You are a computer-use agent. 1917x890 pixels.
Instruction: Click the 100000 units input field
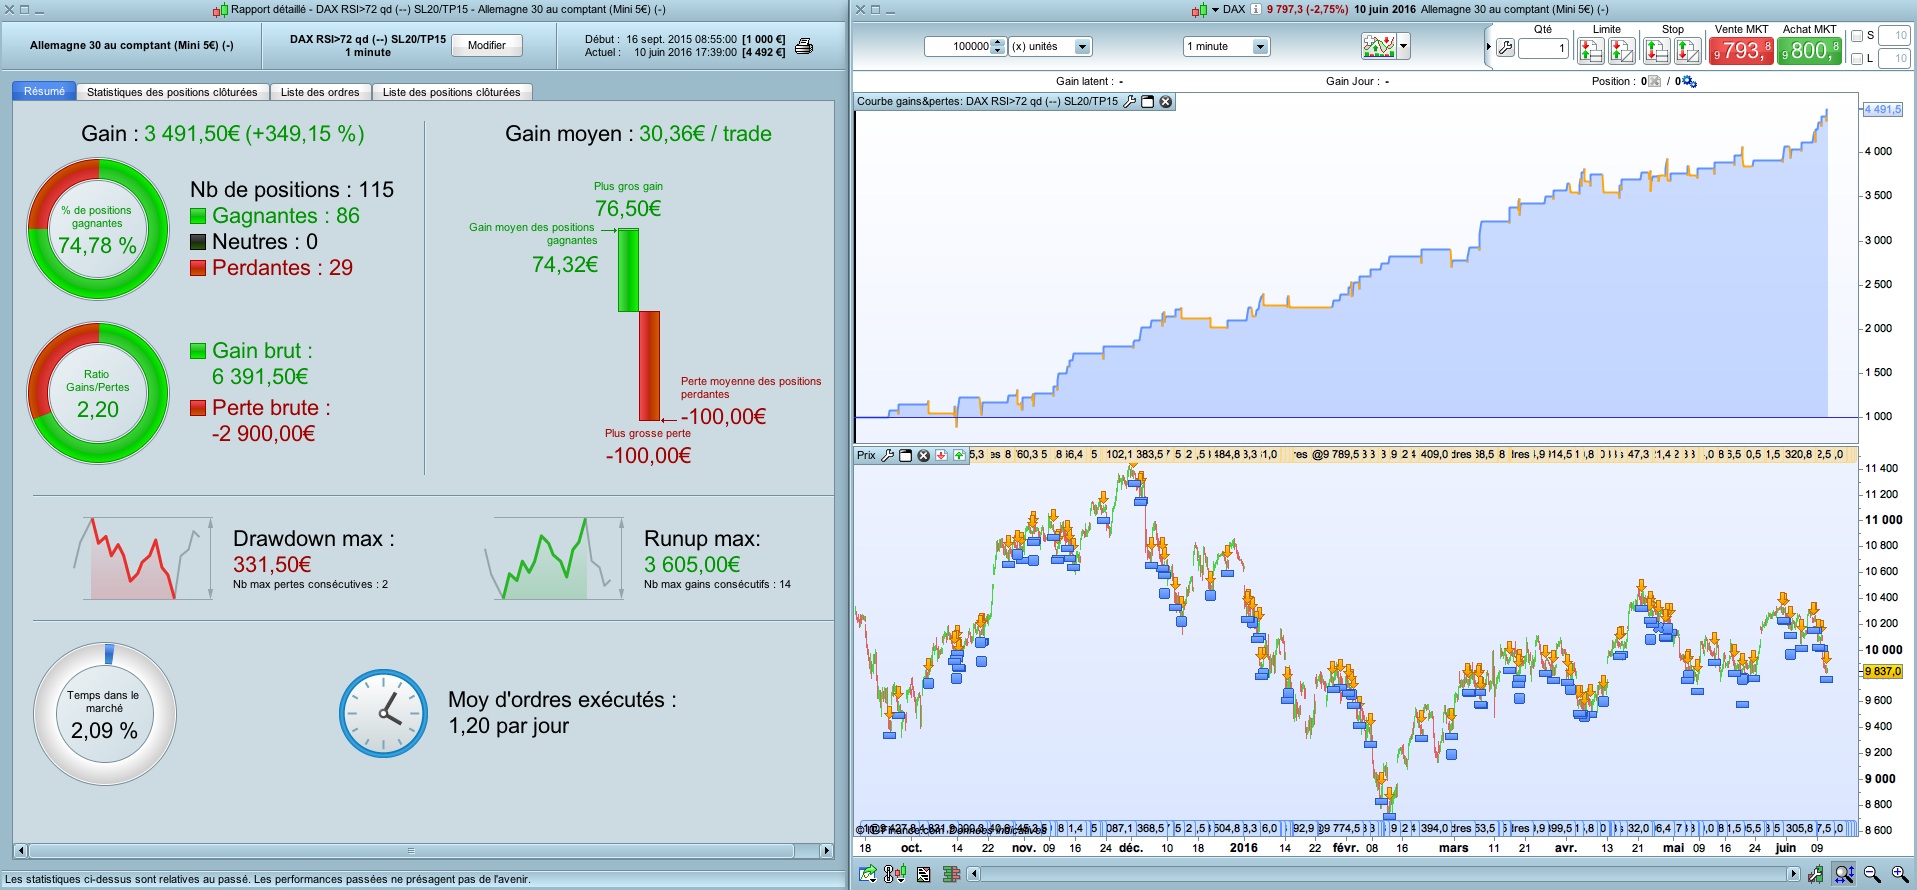tap(958, 46)
